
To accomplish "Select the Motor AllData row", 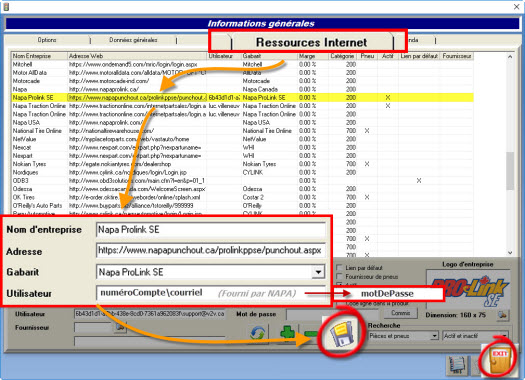I will pyautogui.click(x=242, y=73).
